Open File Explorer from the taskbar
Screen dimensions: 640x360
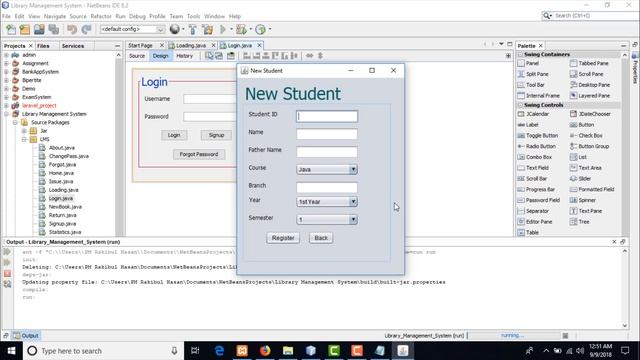(x=288, y=351)
